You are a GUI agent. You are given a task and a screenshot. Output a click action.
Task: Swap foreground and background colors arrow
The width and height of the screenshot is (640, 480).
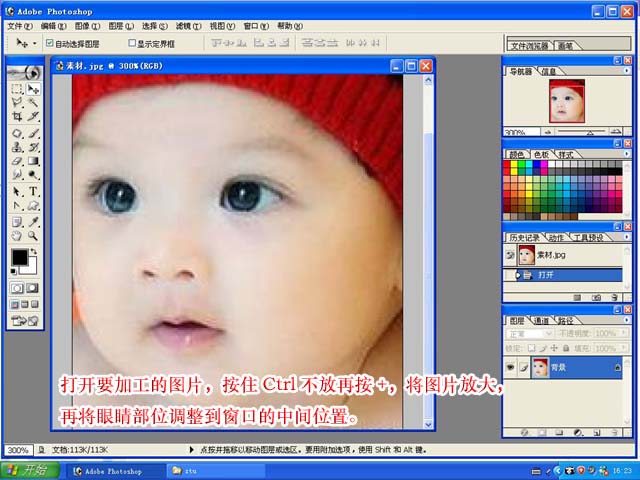[x=34, y=251]
